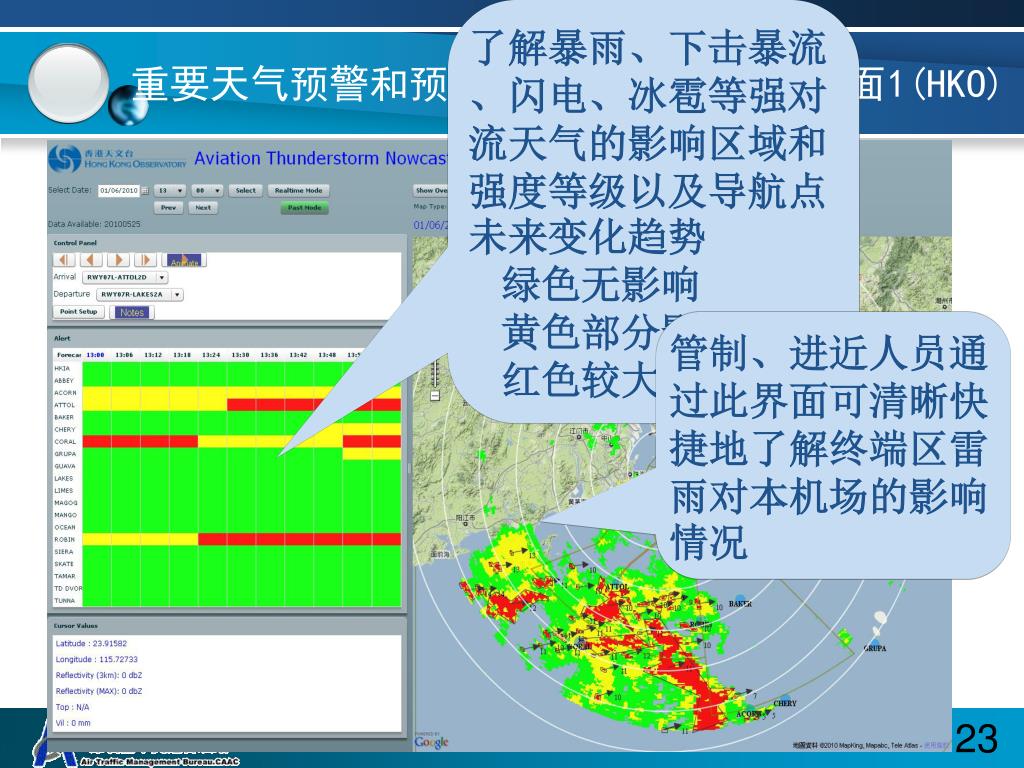Screen dimensions: 1024x768
Task: Click the OCEAN row label in Alert list
Action: pos(65,528)
